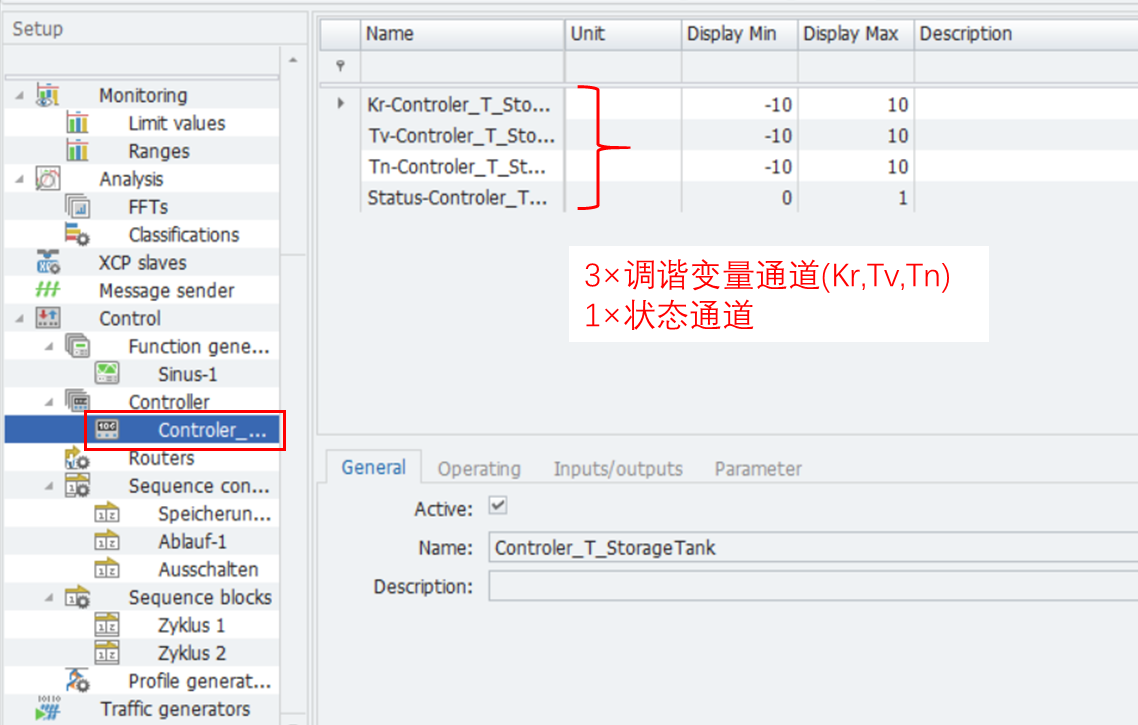Click the Kr-Controler row indicator arrow

(340, 104)
